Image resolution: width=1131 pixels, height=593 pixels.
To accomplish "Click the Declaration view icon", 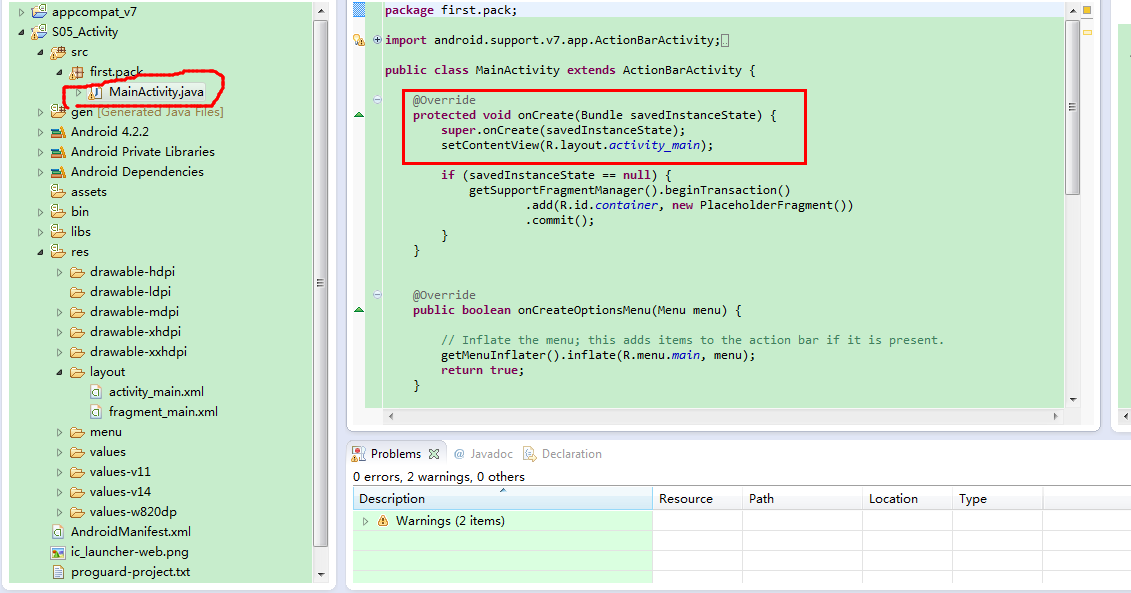I will point(529,454).
